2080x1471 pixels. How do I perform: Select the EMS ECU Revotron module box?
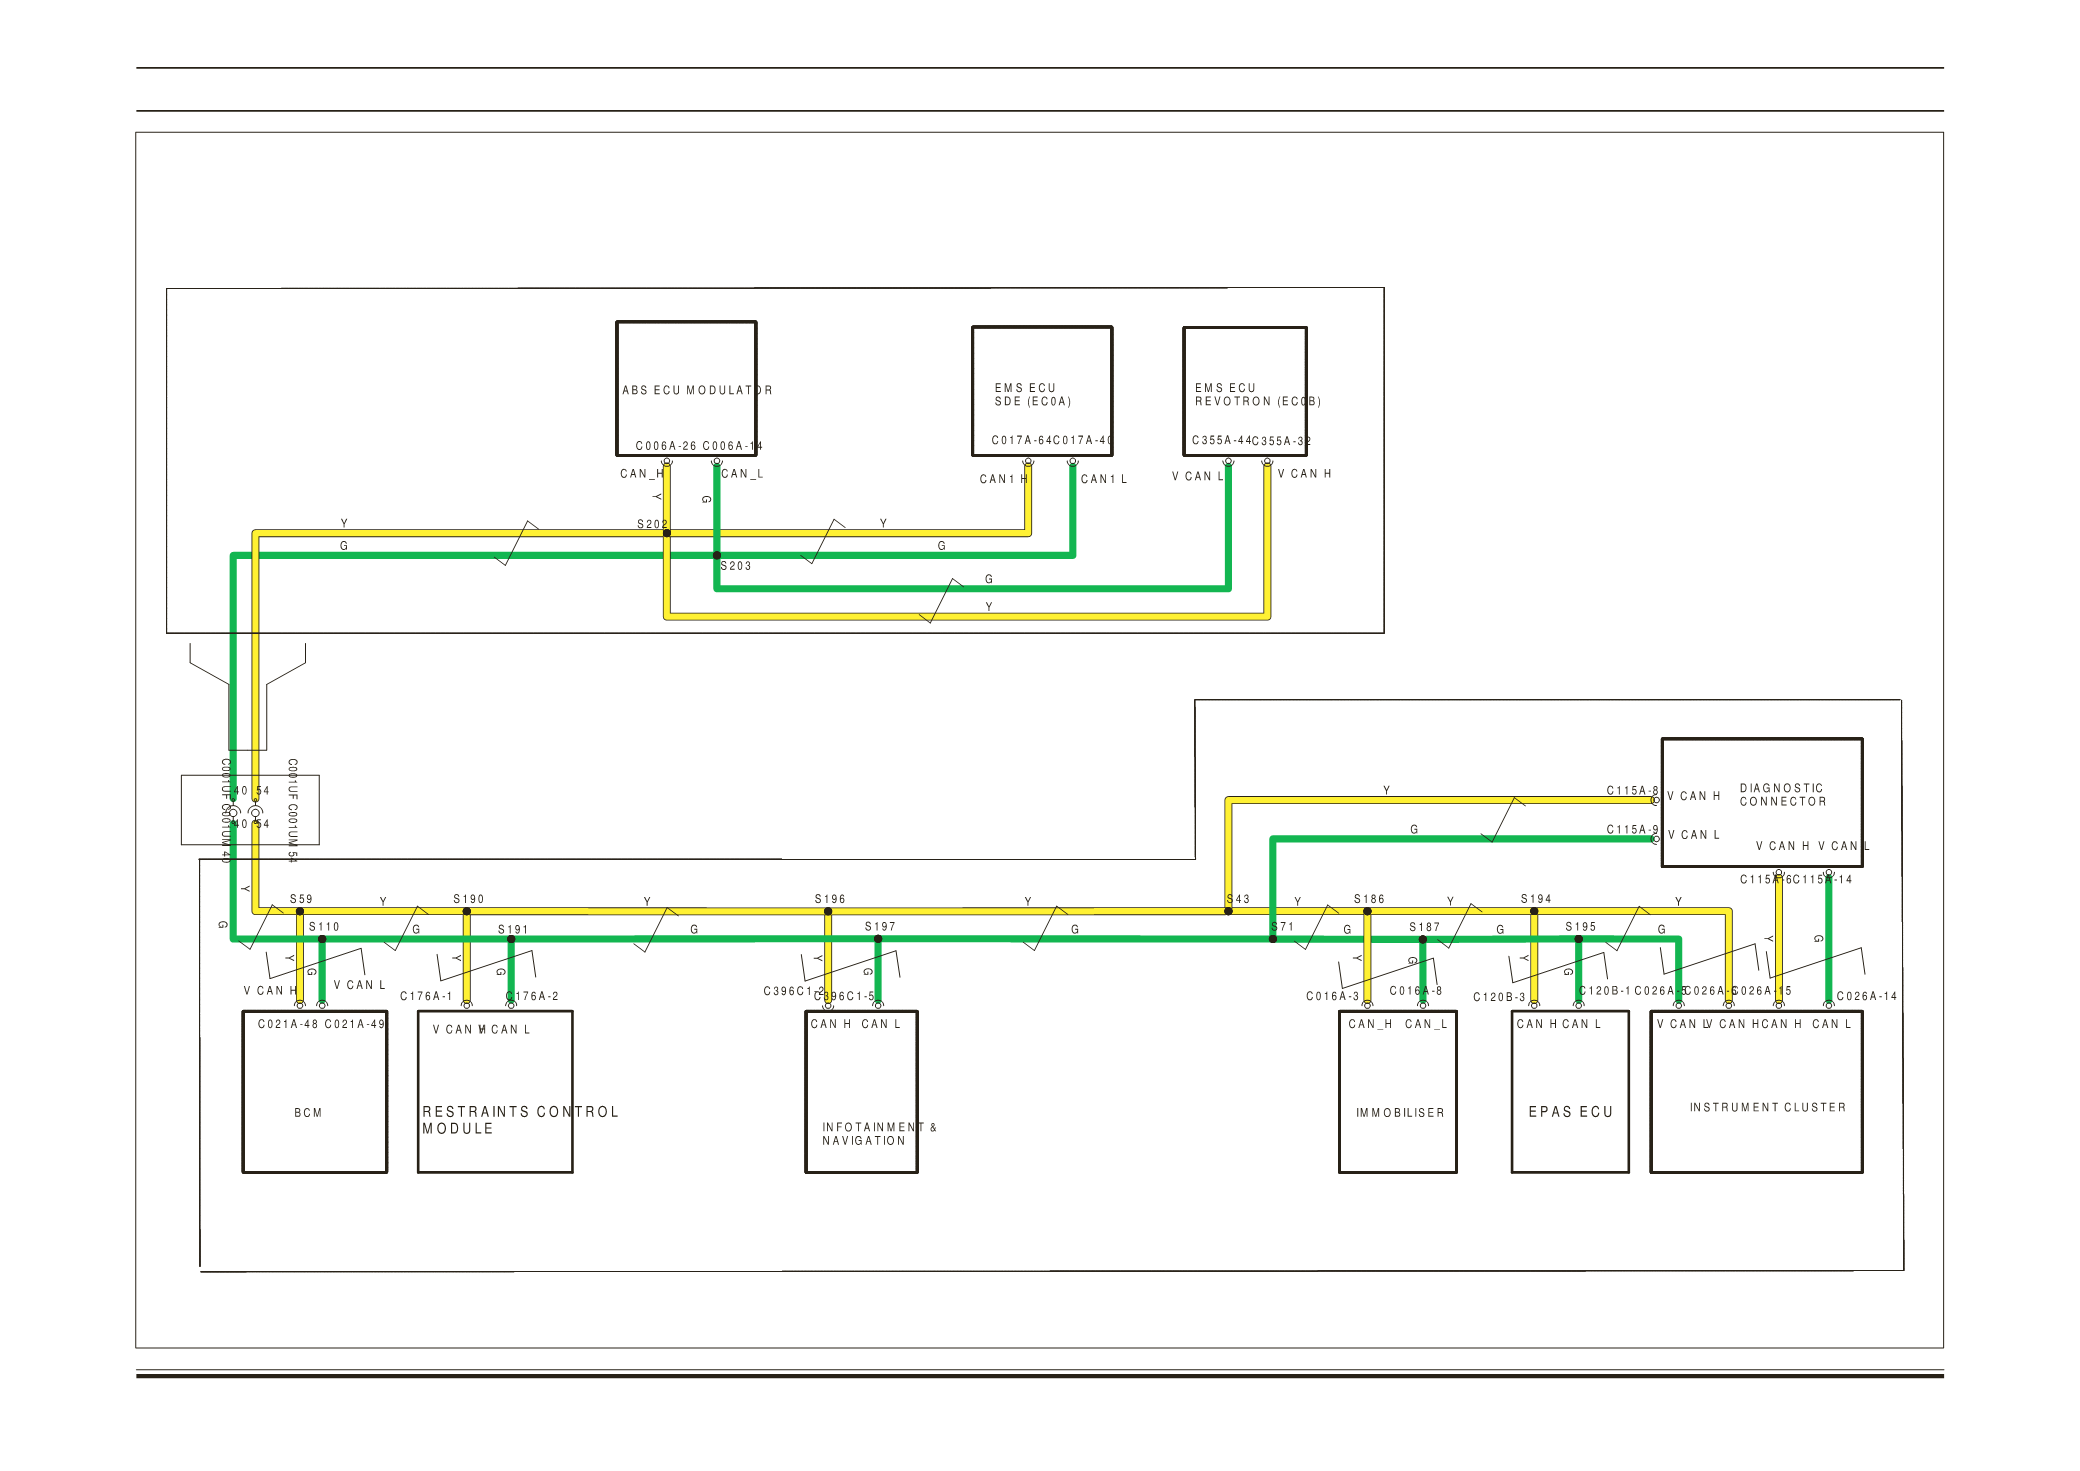1244,391
